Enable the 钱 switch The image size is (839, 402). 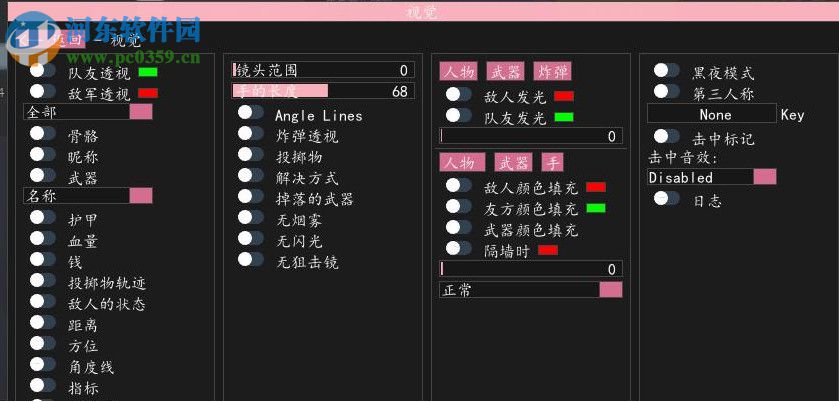point(43,259)
